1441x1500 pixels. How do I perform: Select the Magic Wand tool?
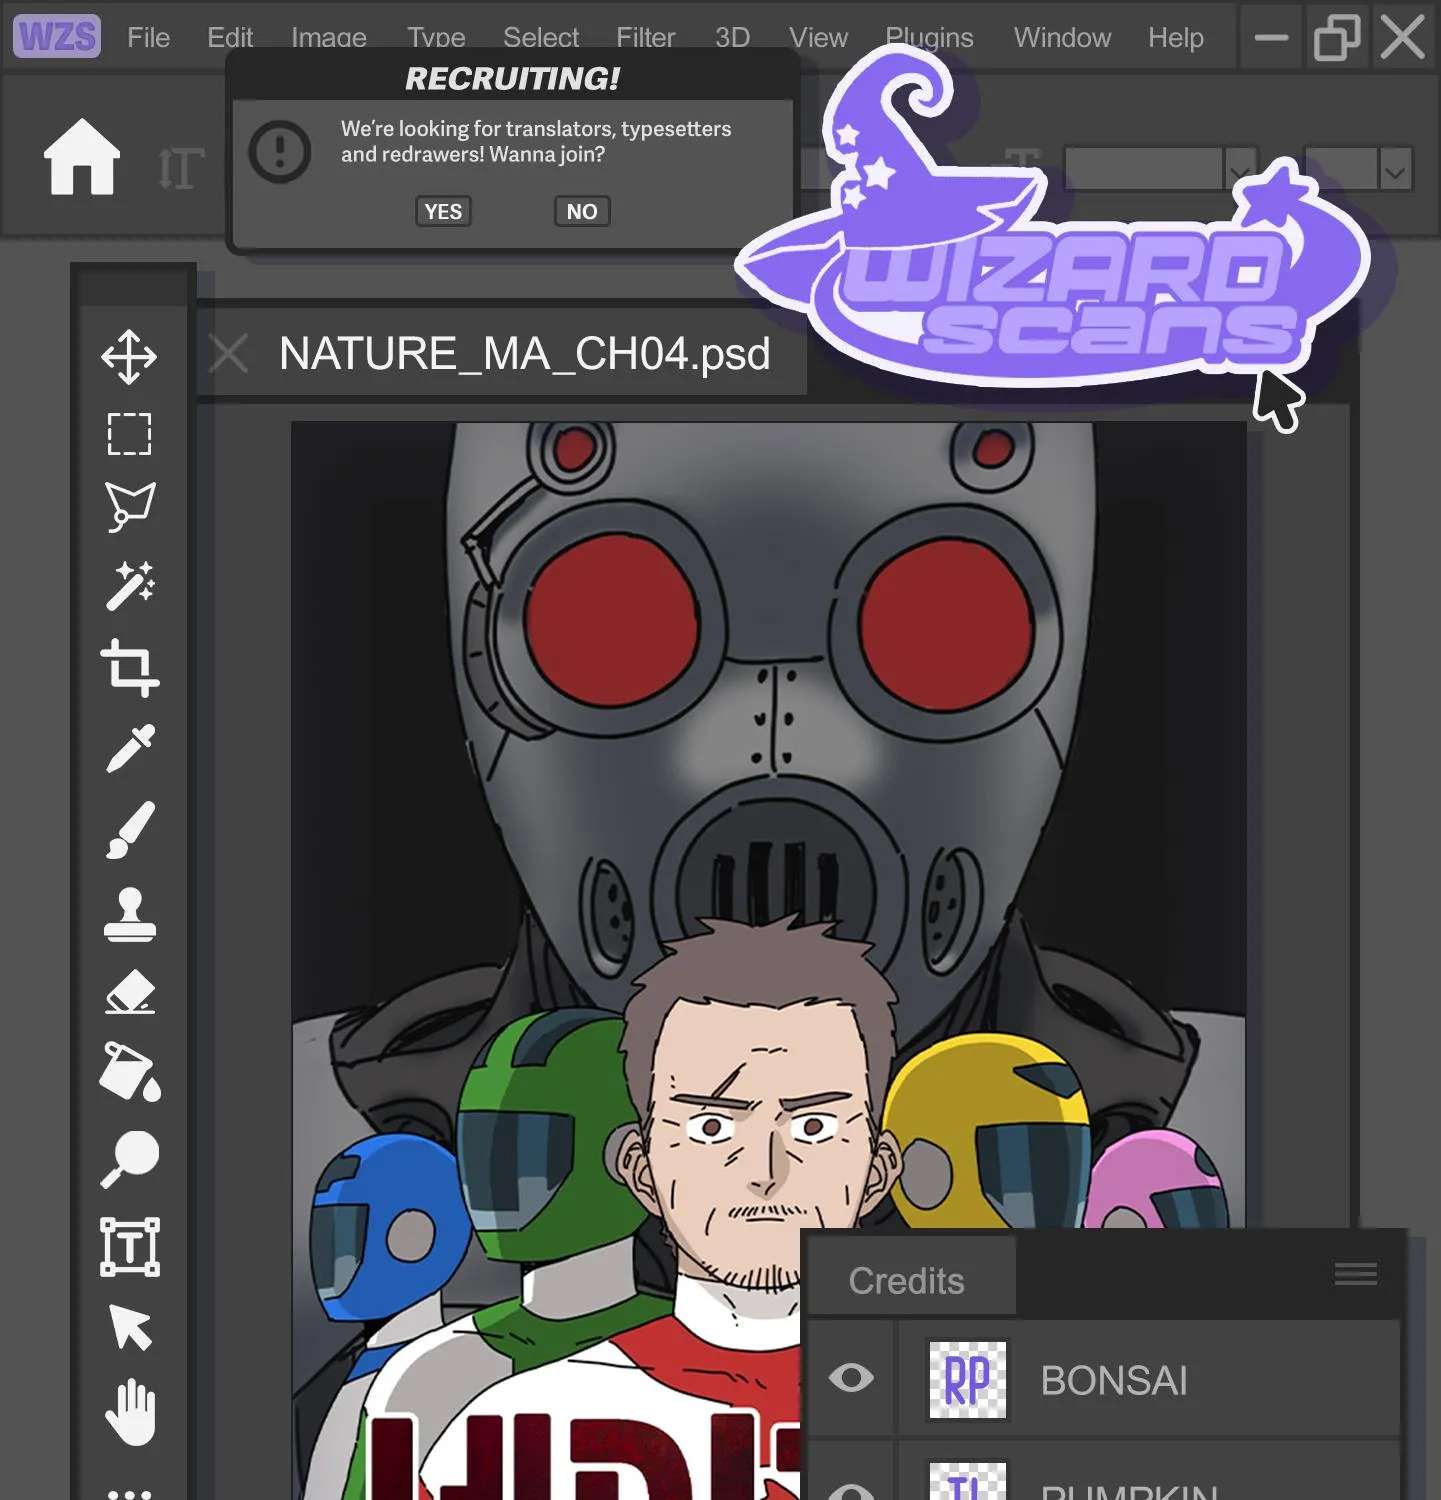point(130,585)
